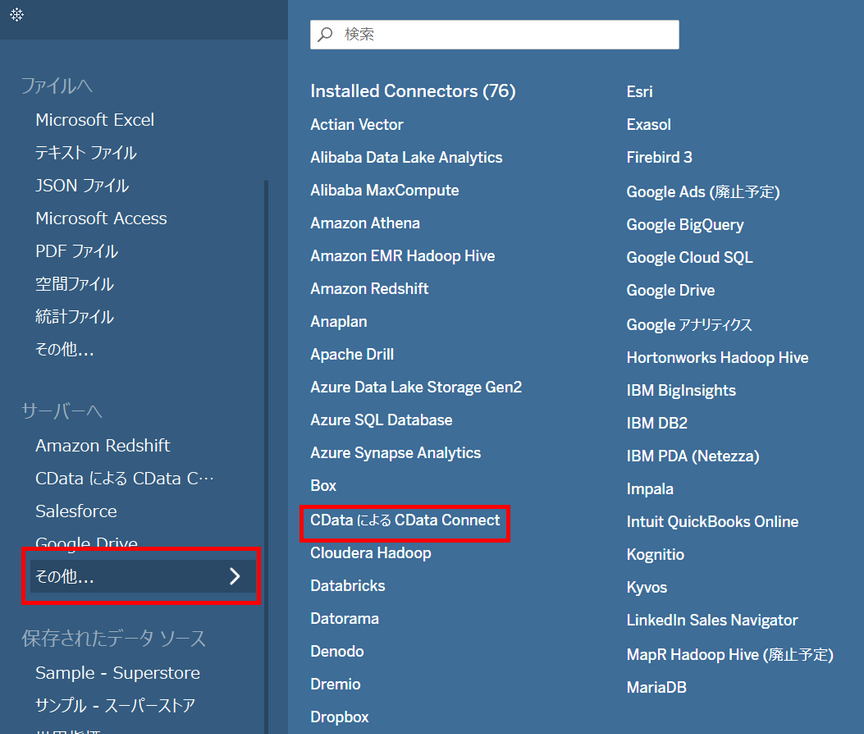Pick Amazon EMR Hadoop Hive connector

coord(402,256)
